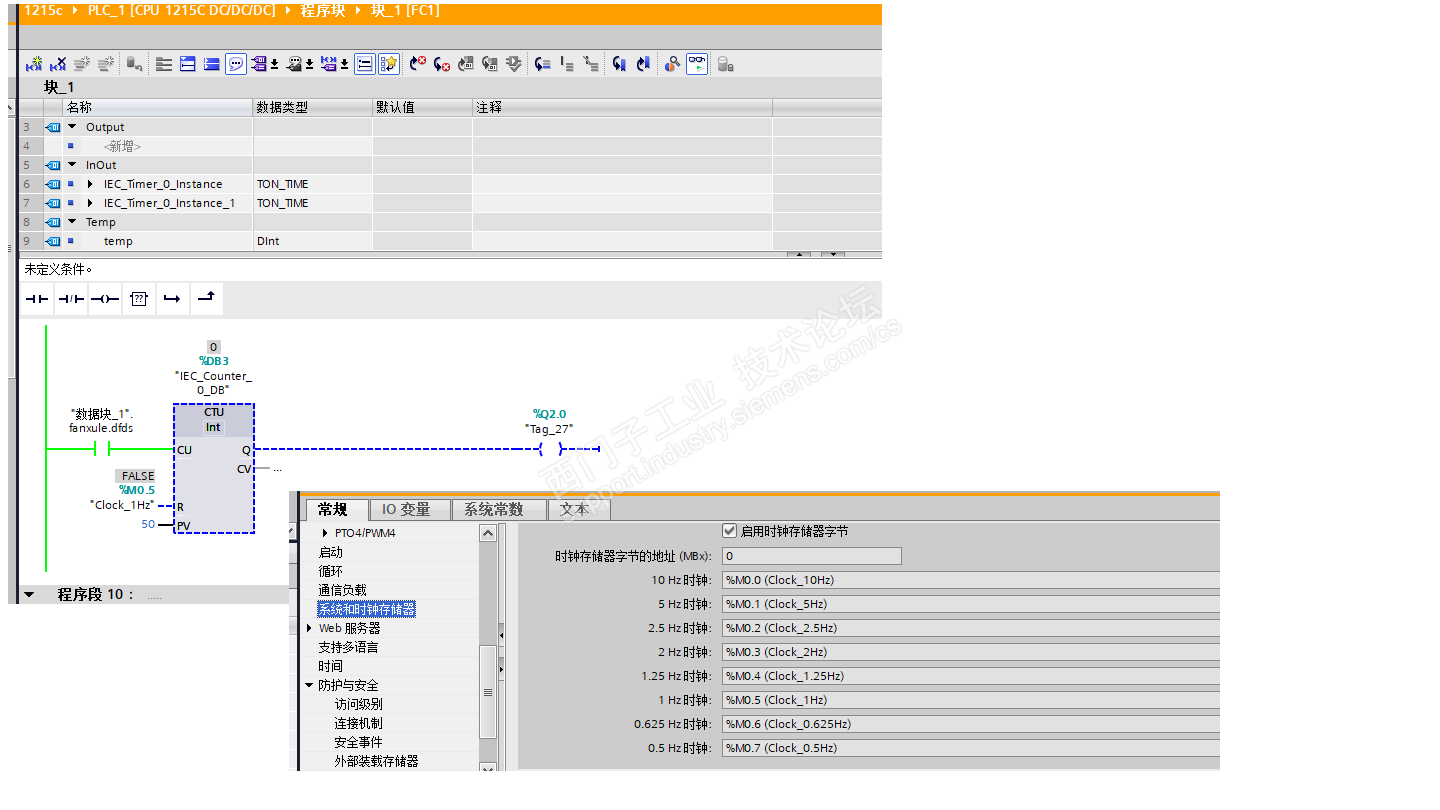Click the 时钟存储器字节的地址 input field
The height and width of the screenshot is (810, 1440).
811,555
